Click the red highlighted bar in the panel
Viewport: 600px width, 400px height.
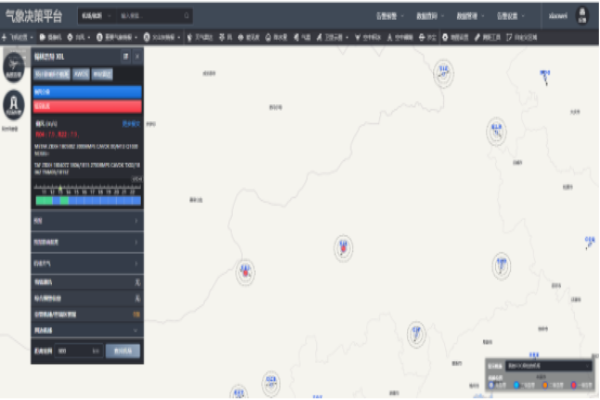coord(87,105)
